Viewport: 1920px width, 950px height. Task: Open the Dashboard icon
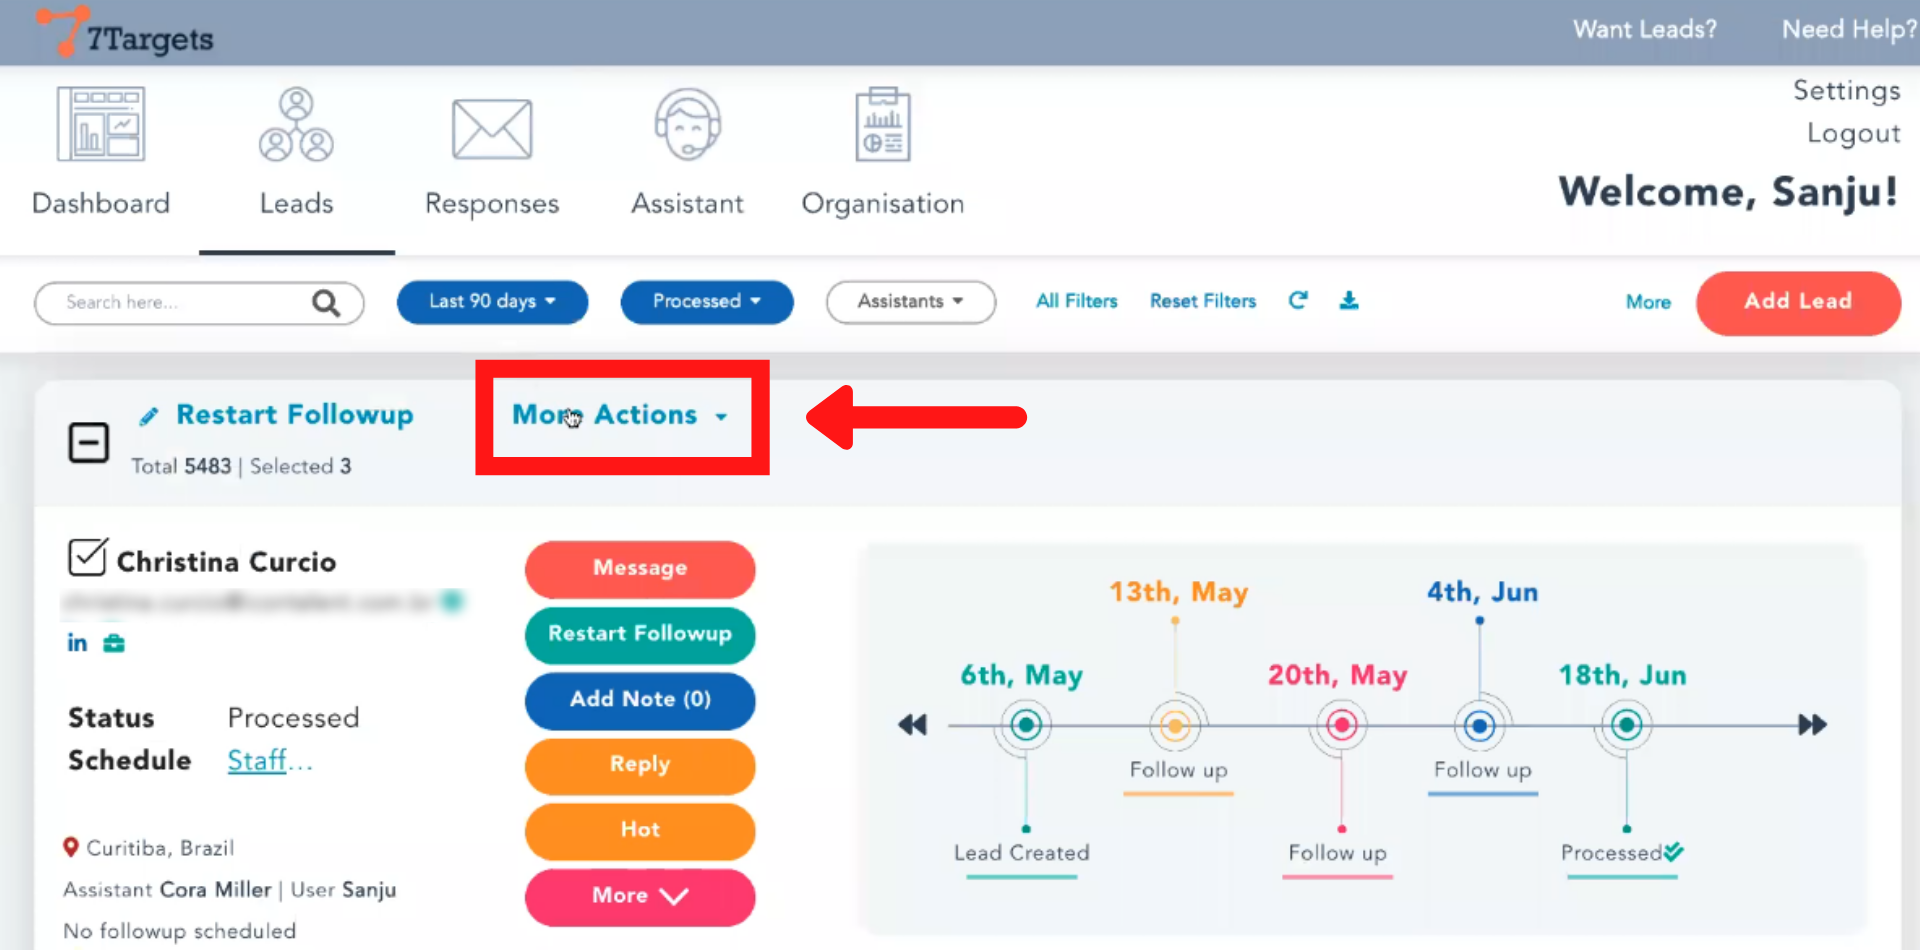pyautogui.click(x=100, y=124)
